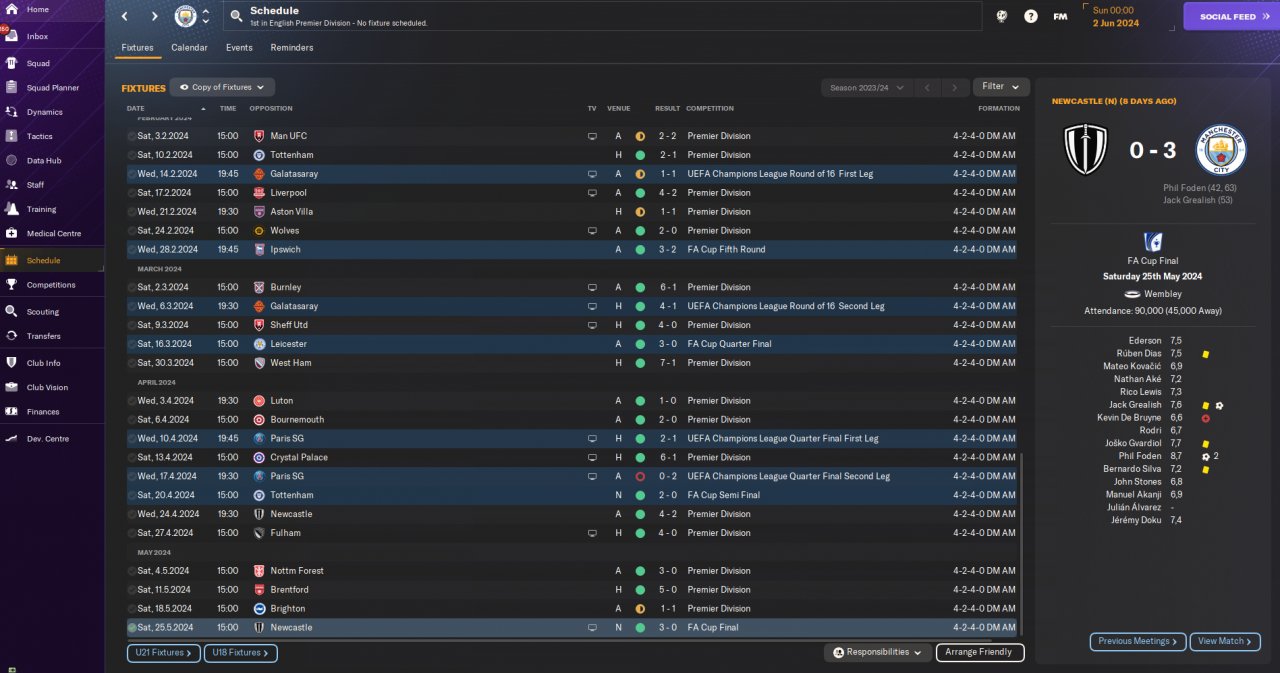The height and width of the screenshot is (673, 1280).
Task: Click the search magnifier icon
Action: (236, 16)
